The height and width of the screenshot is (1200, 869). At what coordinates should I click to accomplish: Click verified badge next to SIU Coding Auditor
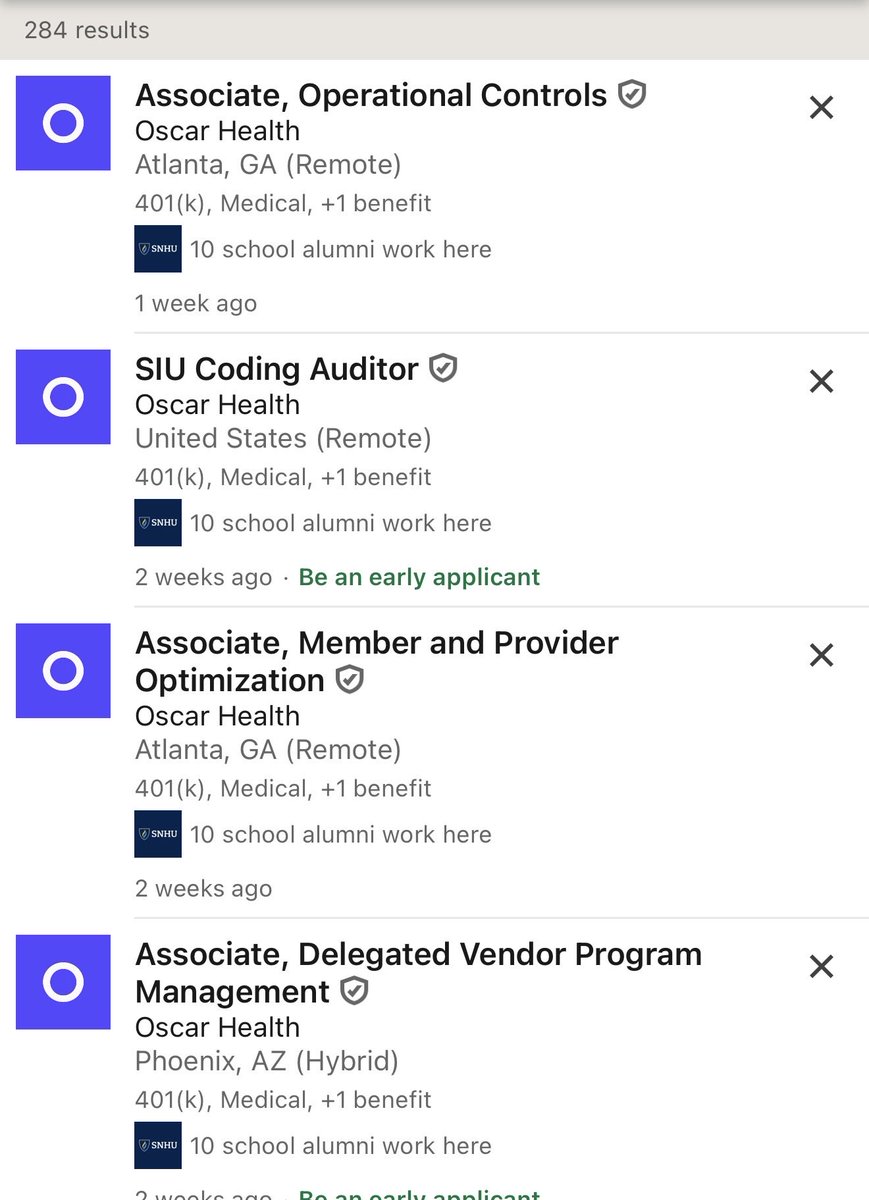click(443, 369)
